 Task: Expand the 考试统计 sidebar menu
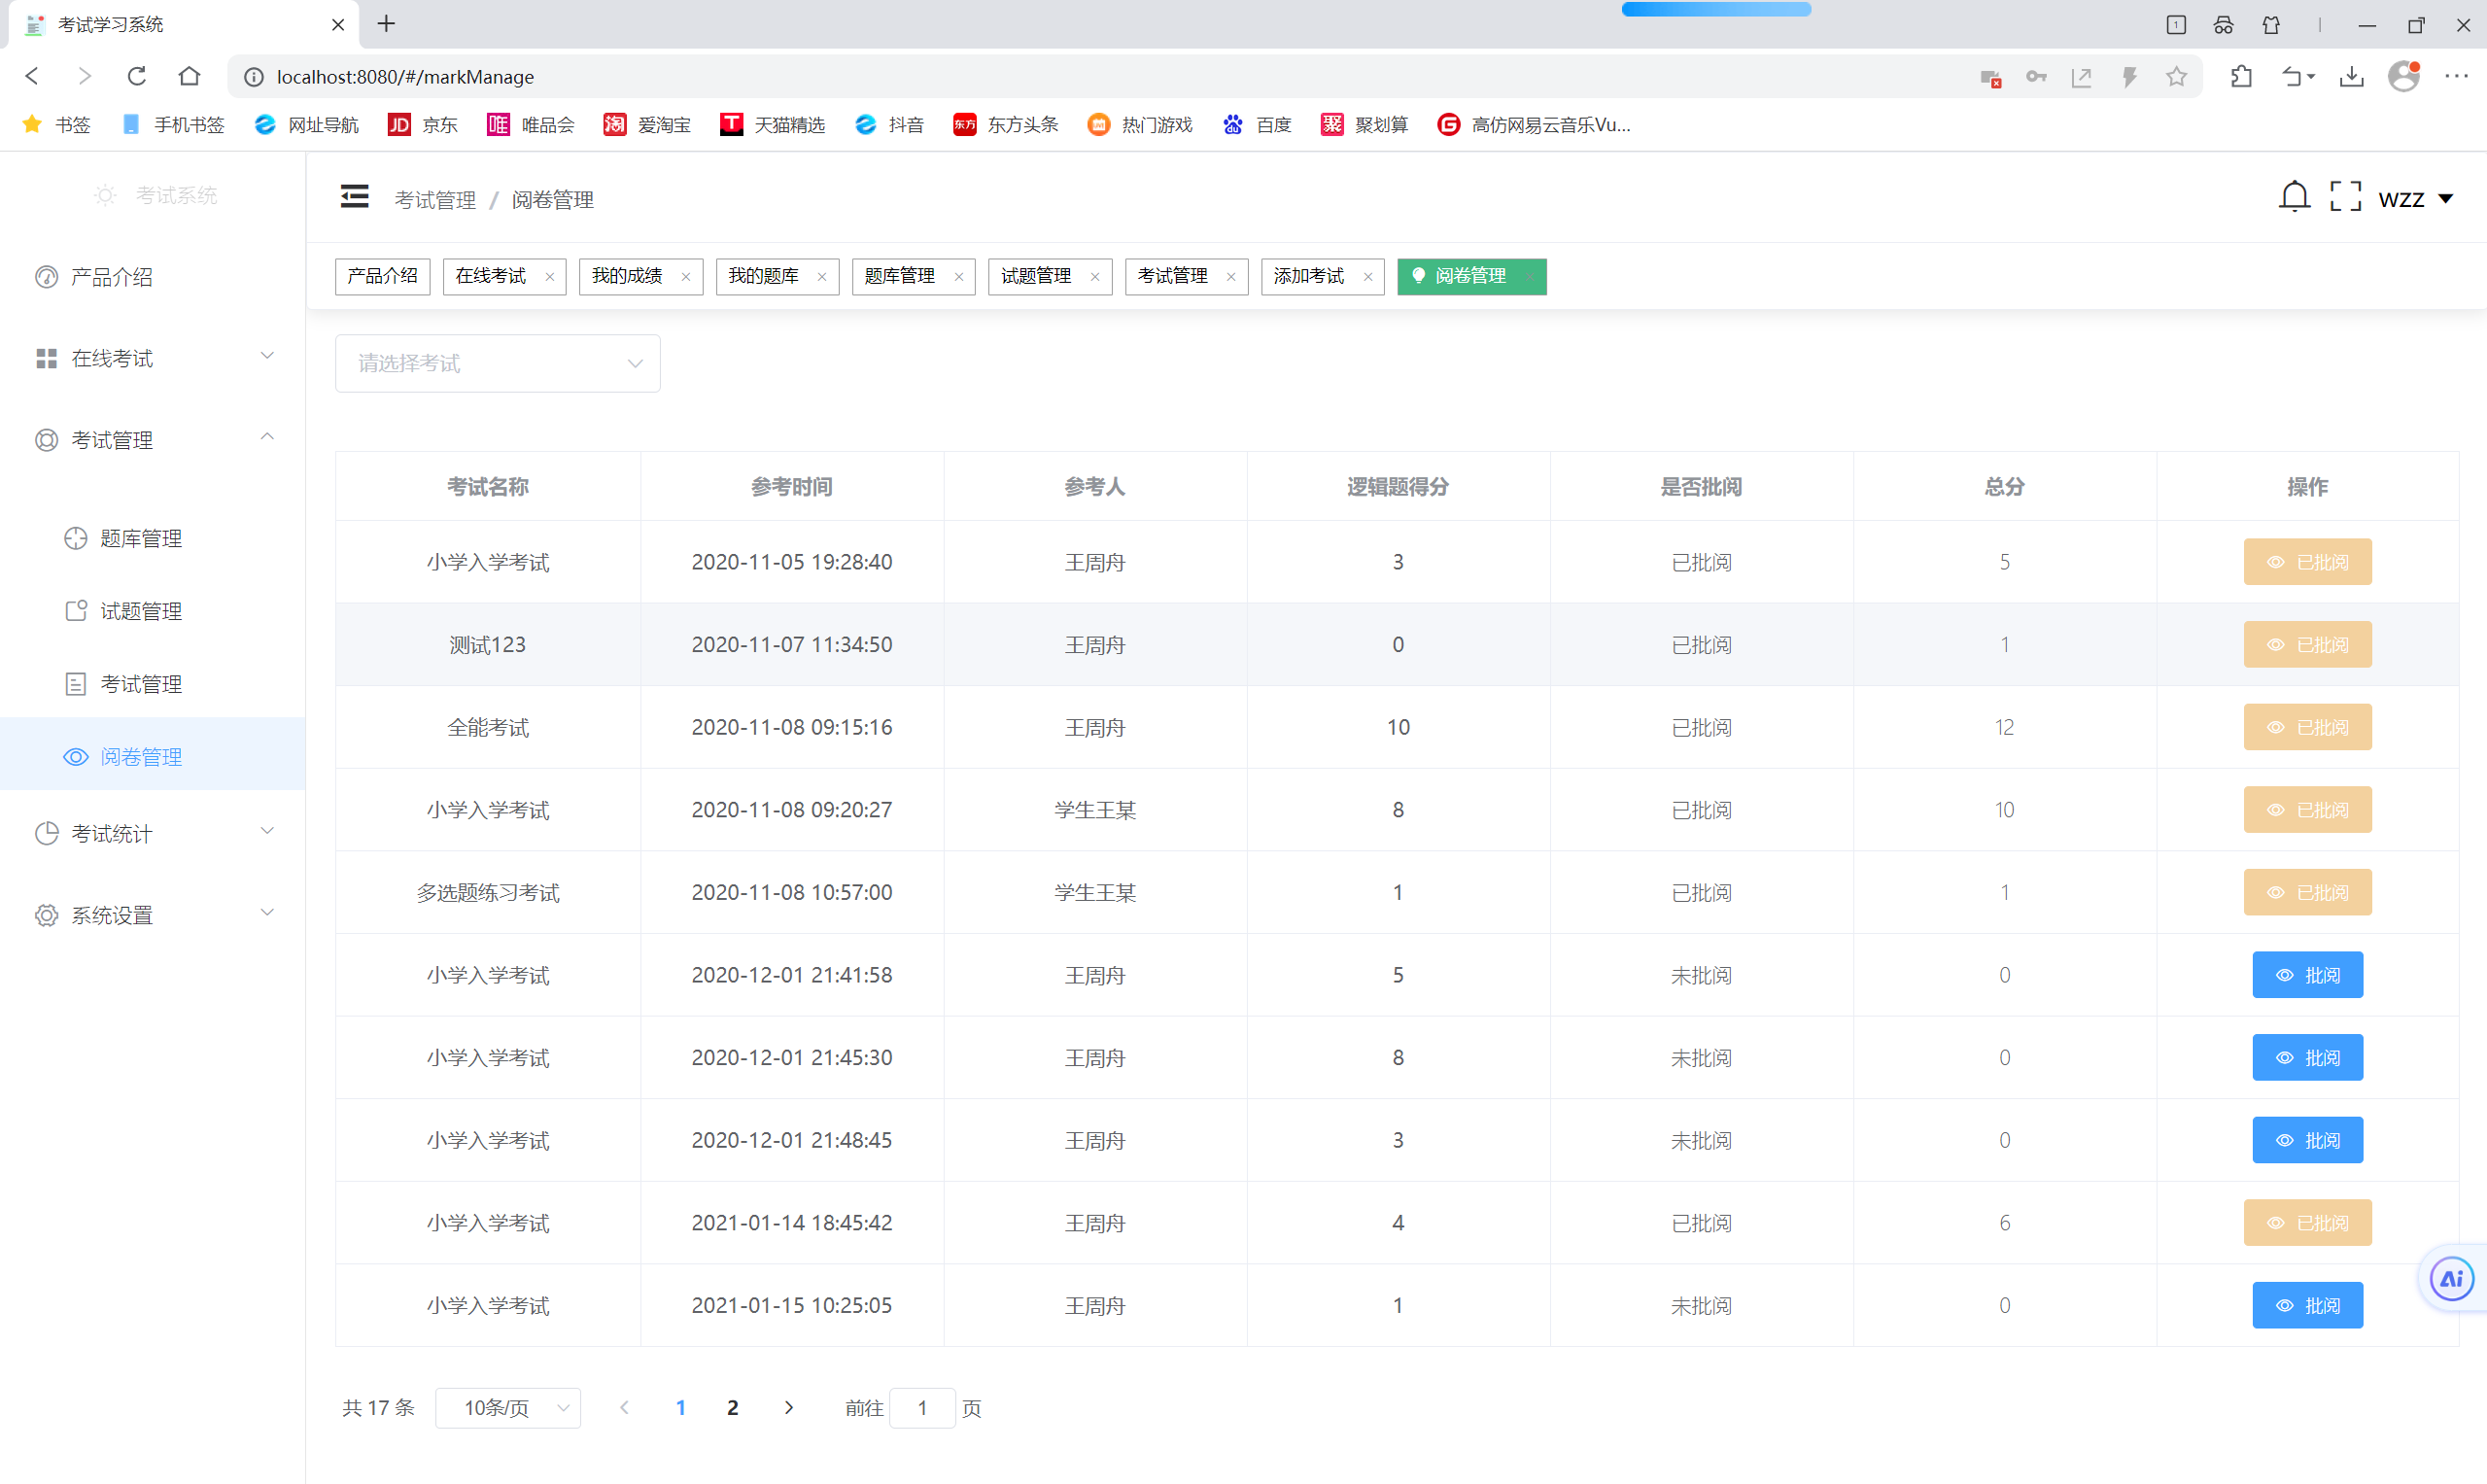click(x=152, y=833)
